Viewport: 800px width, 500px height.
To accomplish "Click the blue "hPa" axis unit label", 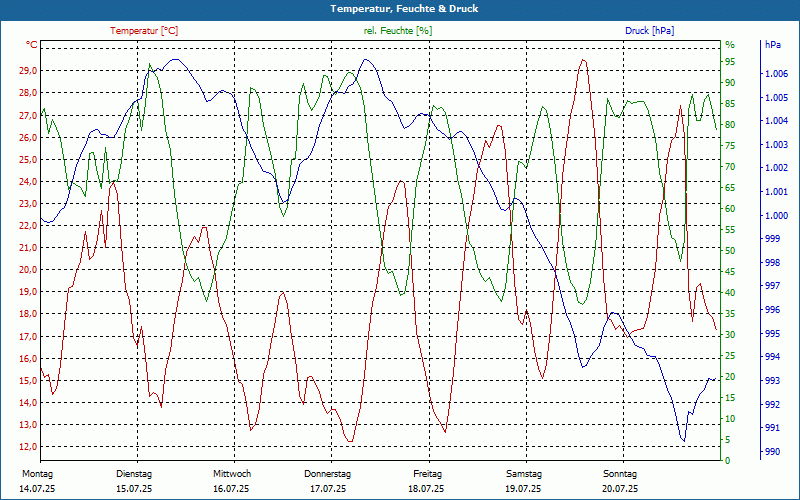I will click(773, 44).
